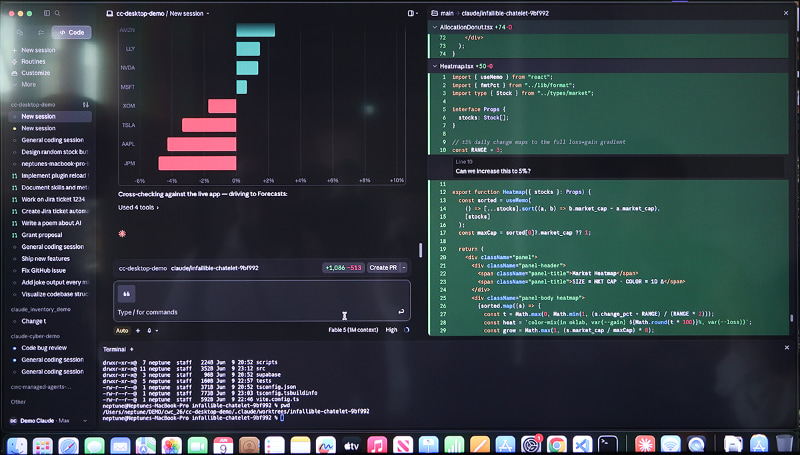Collapse claude_inventory_demo project group

pos(40,309)
